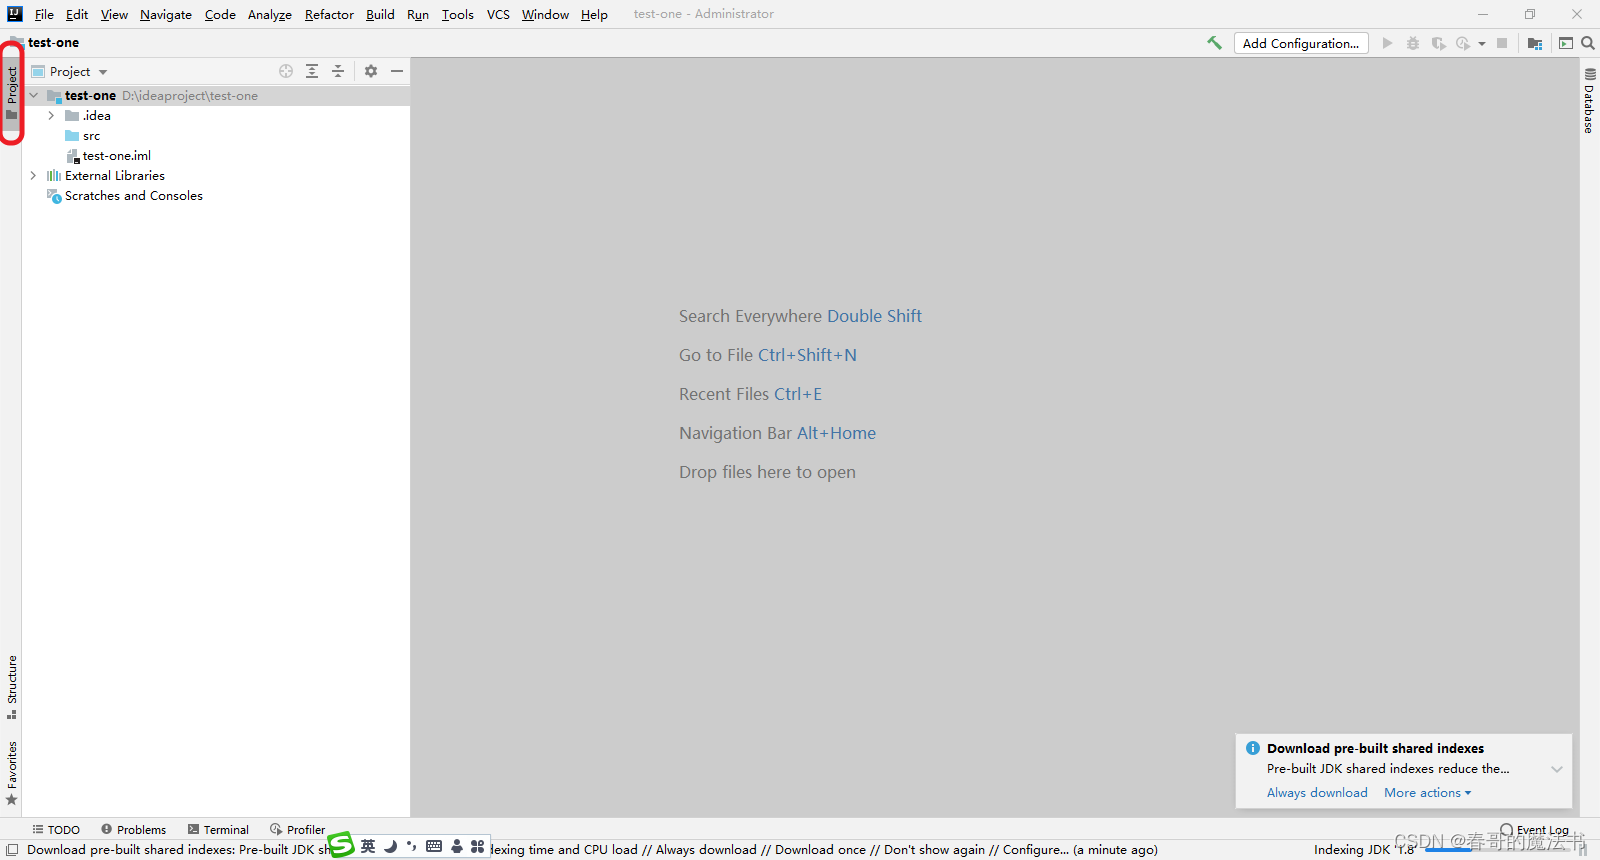This screenshot has width=1600, height=860.
Task: Click the Run arrow icon
Action: (x=1387, y=43)
